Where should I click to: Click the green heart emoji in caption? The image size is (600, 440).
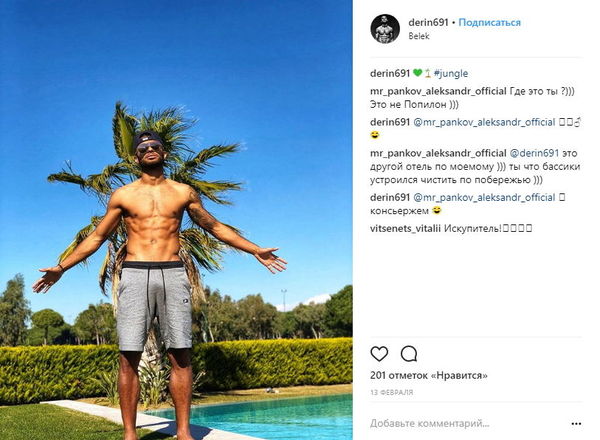coord(417,73)
